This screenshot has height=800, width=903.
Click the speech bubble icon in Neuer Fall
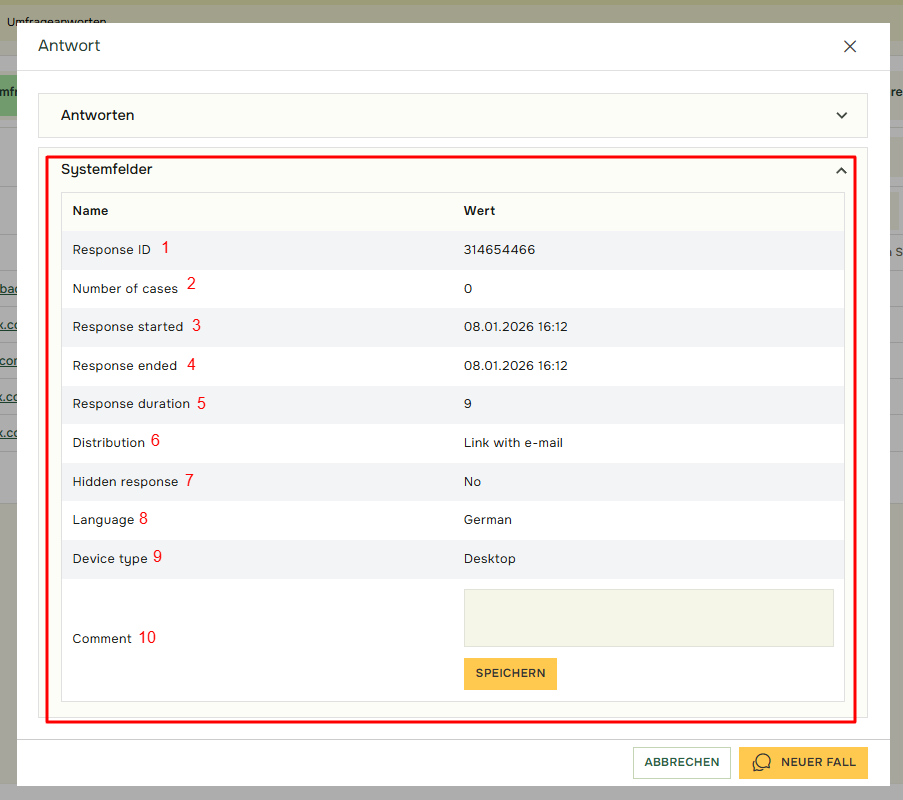point(762,762)
